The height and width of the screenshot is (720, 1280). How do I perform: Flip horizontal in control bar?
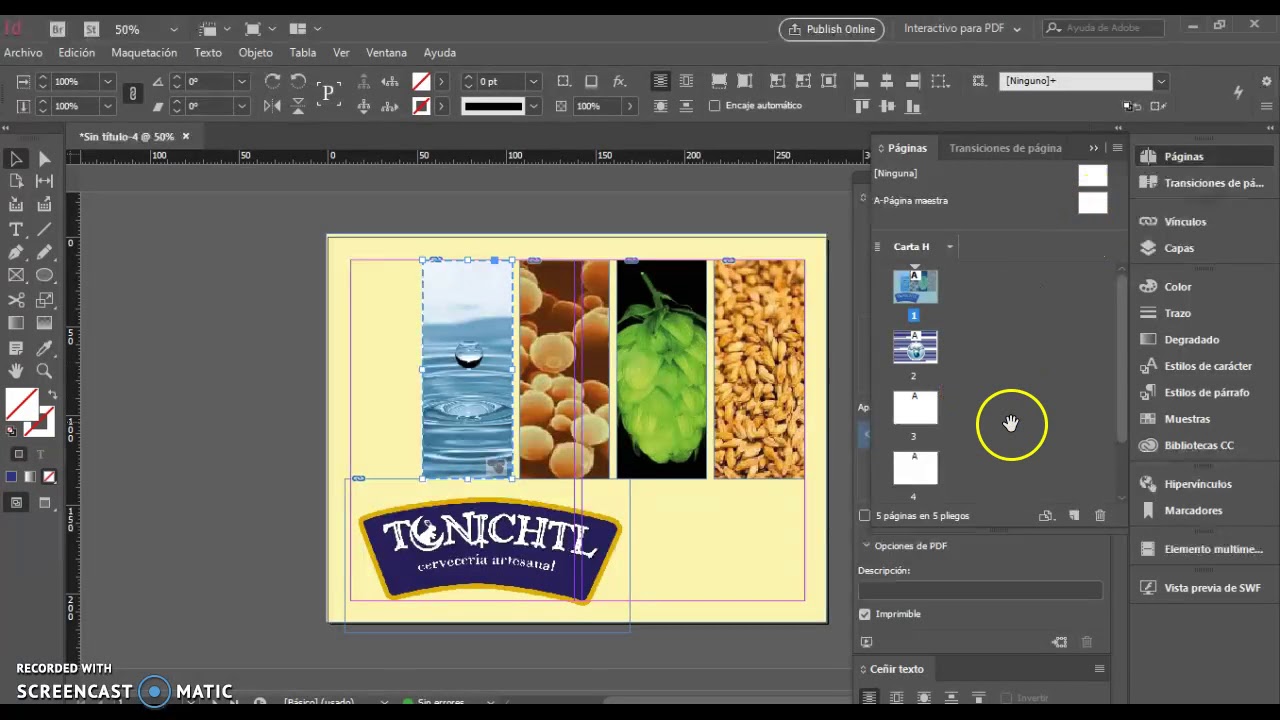point(272,106)
